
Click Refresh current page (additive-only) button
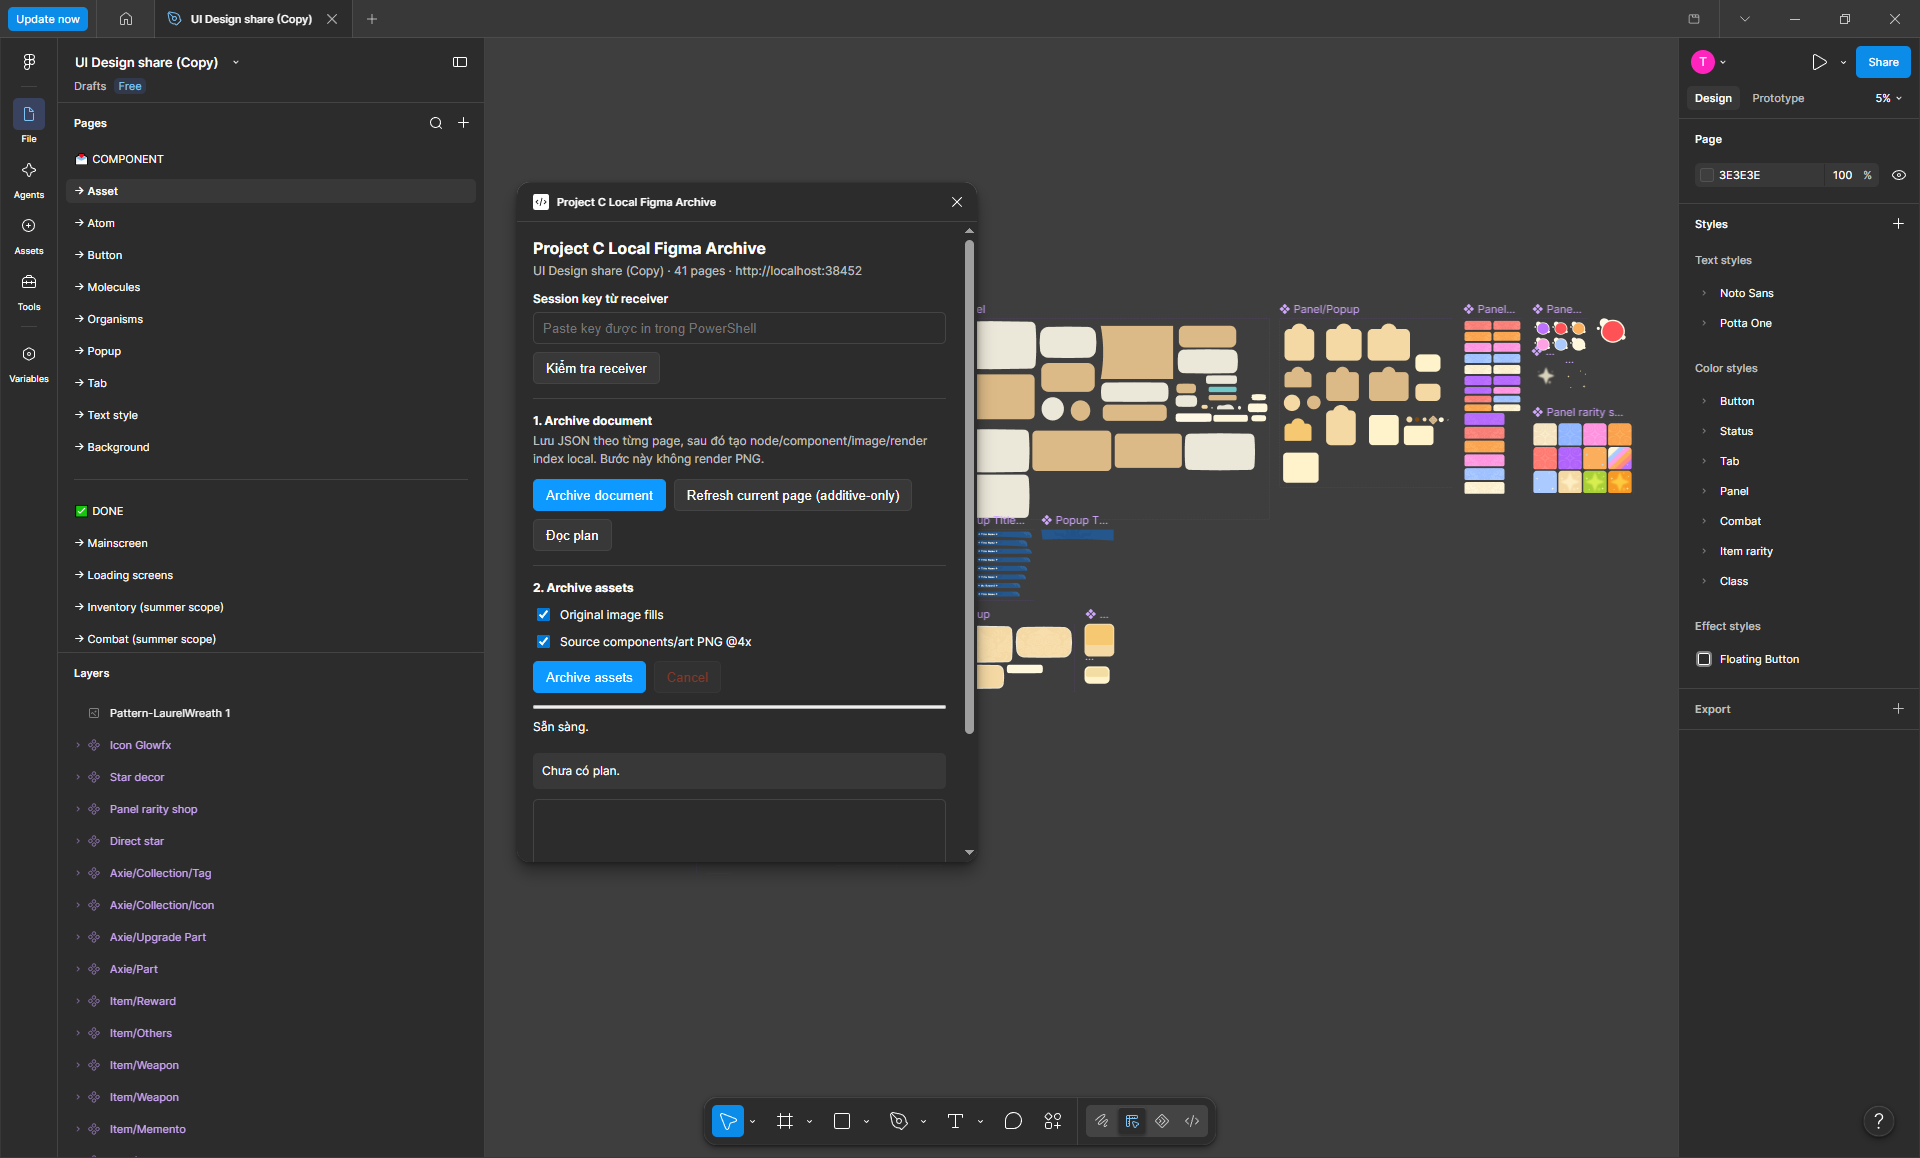793,495
